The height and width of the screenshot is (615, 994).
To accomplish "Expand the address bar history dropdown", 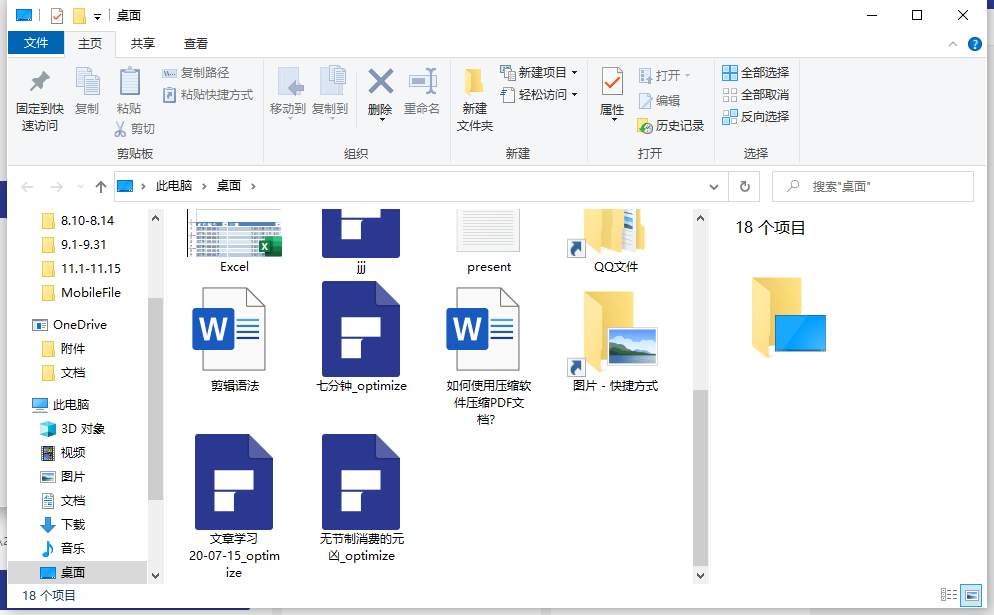I will pyautogui.click(x=713, y=186).
